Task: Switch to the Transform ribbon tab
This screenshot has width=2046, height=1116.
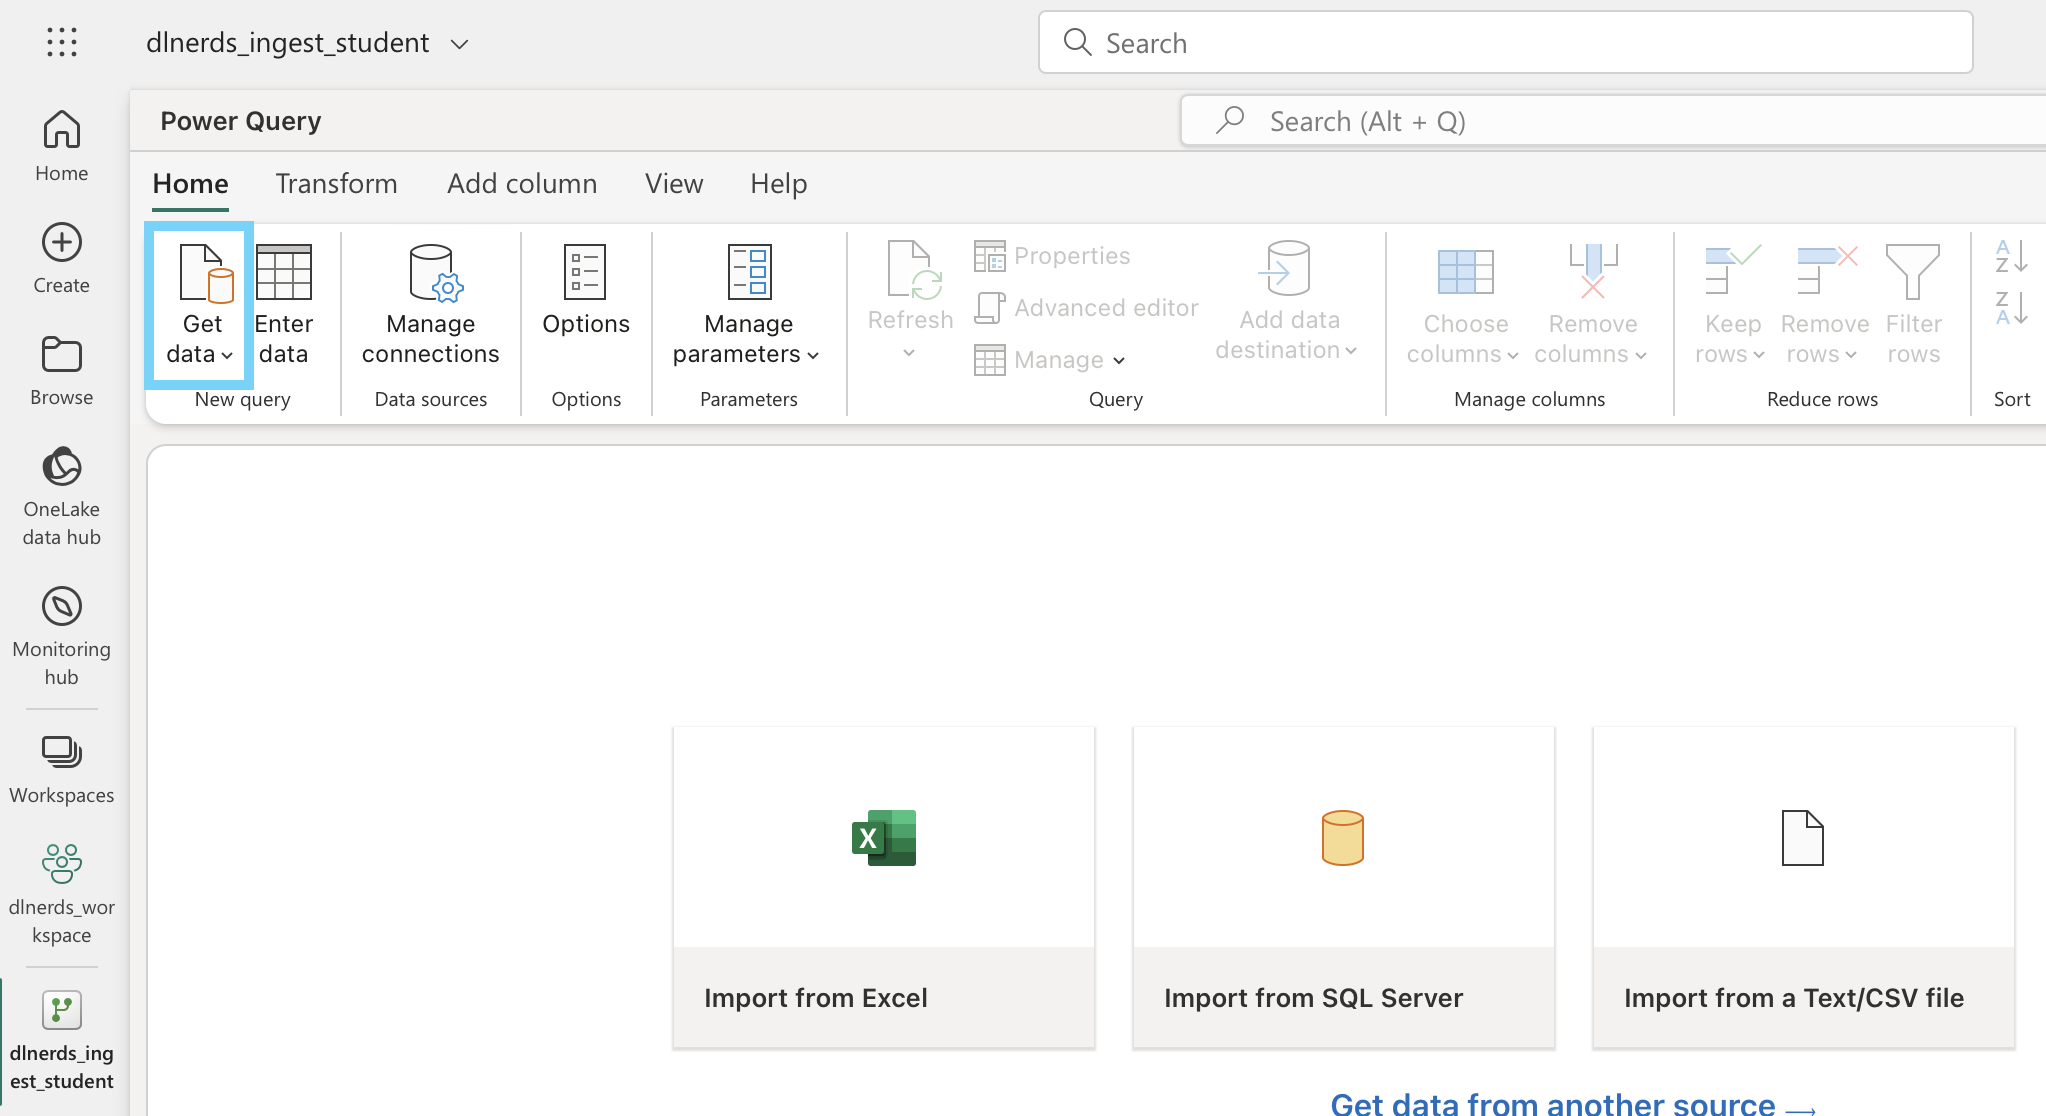Action: [336, 184]
